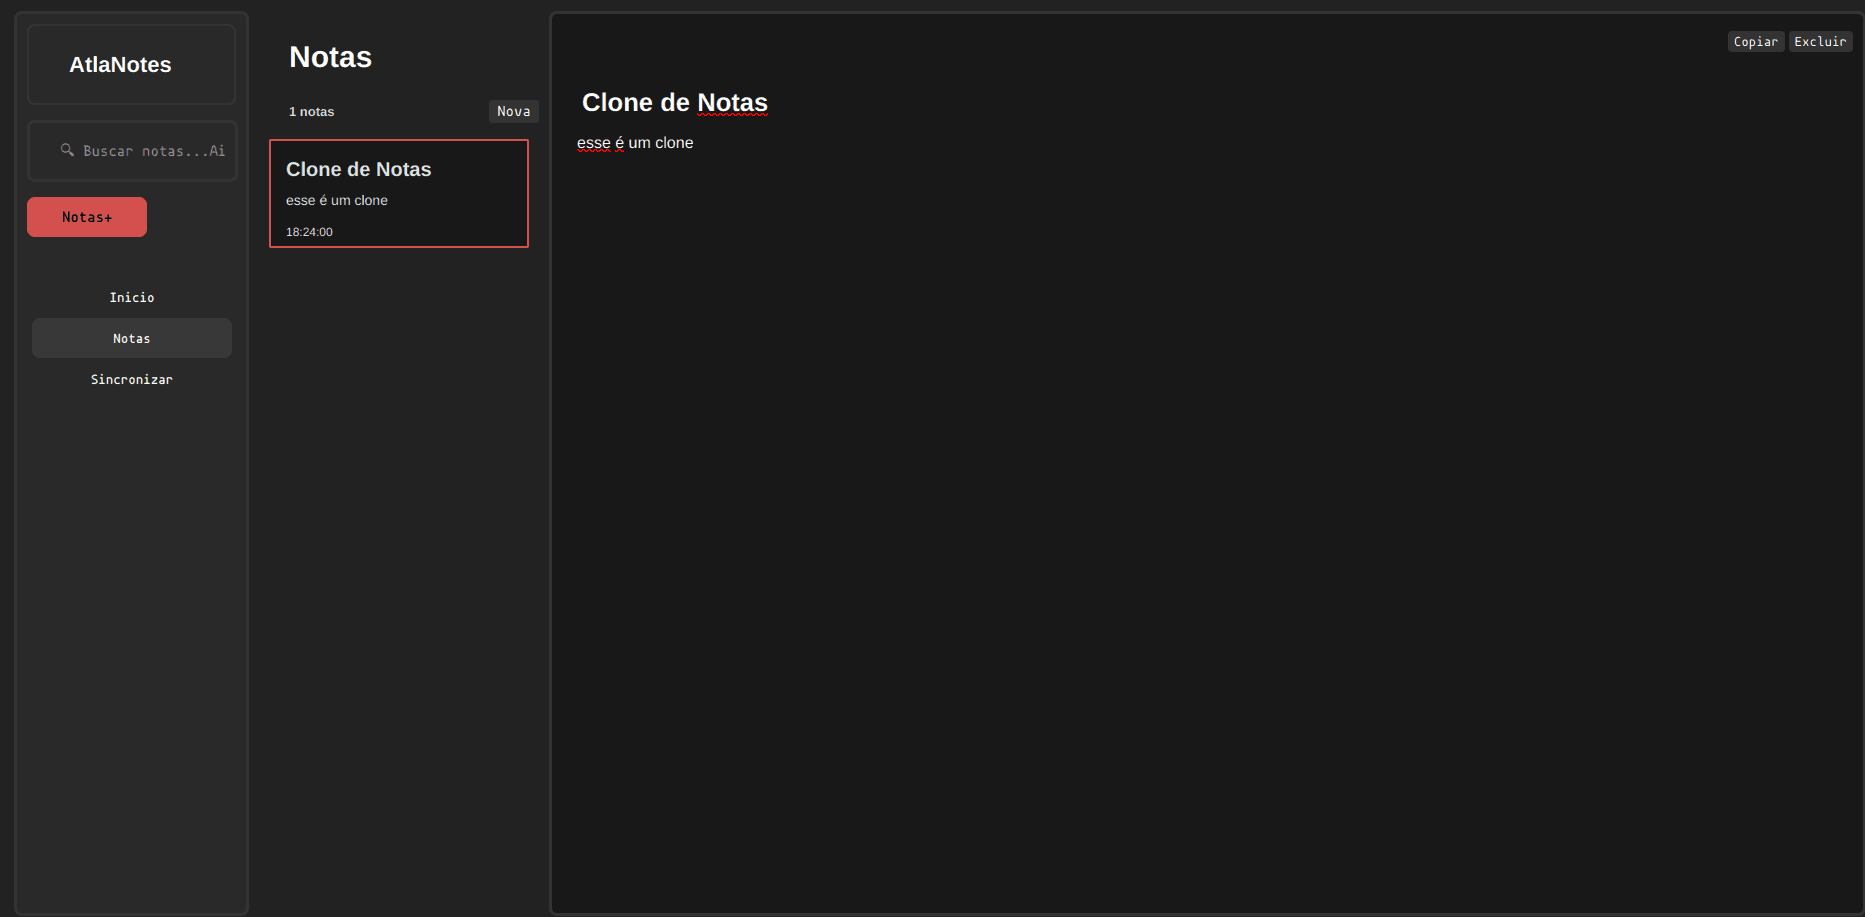Image resolution: width=1865 pixels, height=917 pixels.
Task: Click the note card preview text 'esse é um clone'
Action: click(x=337, y=201)
